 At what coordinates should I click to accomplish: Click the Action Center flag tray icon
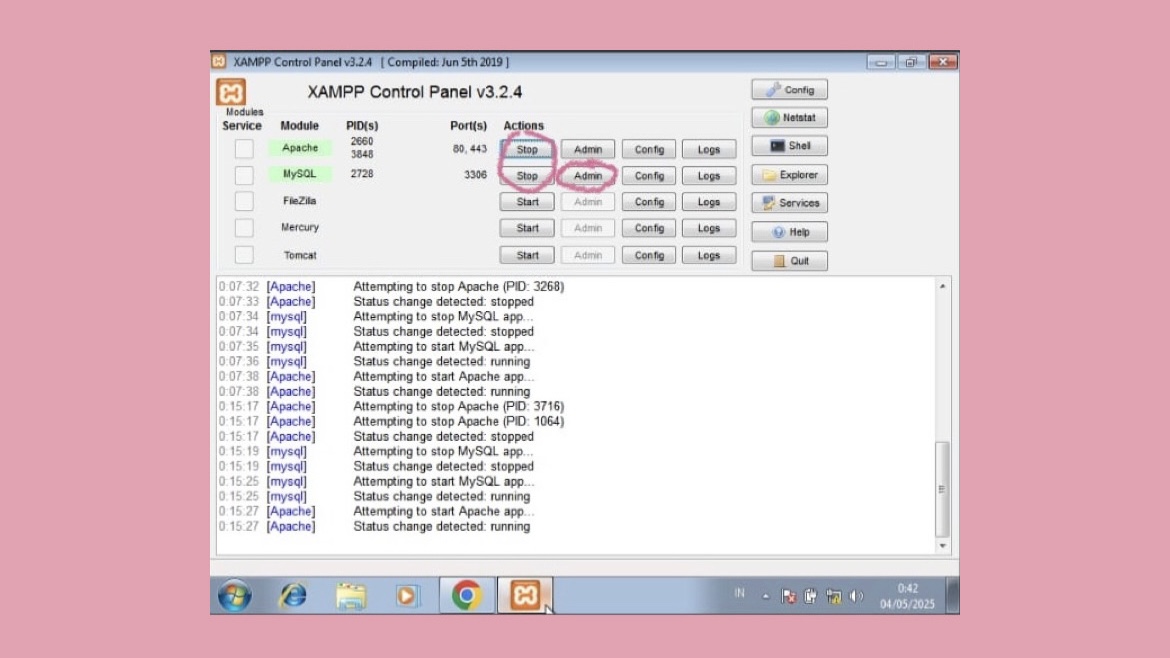click(788, 596)
